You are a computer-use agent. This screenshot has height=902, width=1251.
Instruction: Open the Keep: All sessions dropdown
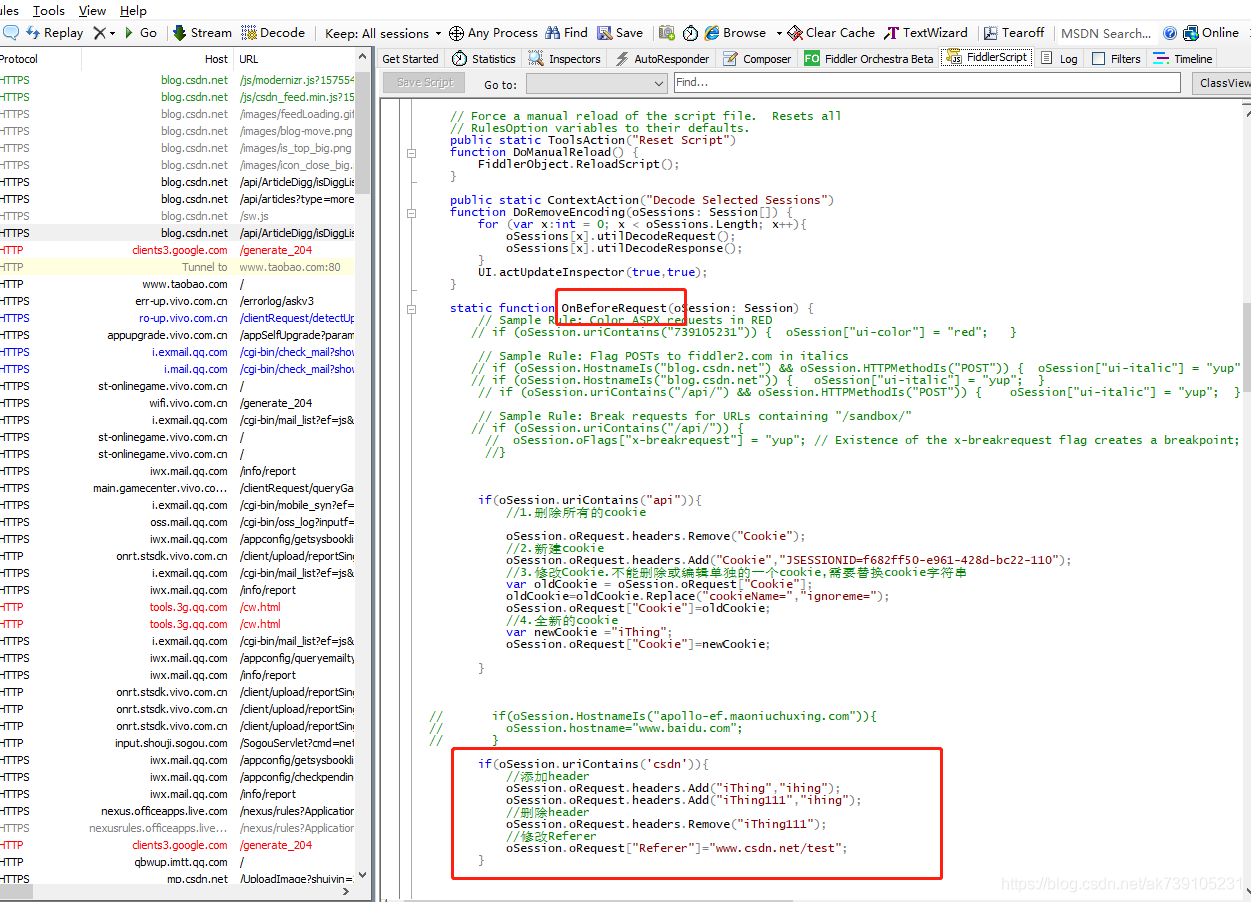pyautogui.click(x=383, y=33)
